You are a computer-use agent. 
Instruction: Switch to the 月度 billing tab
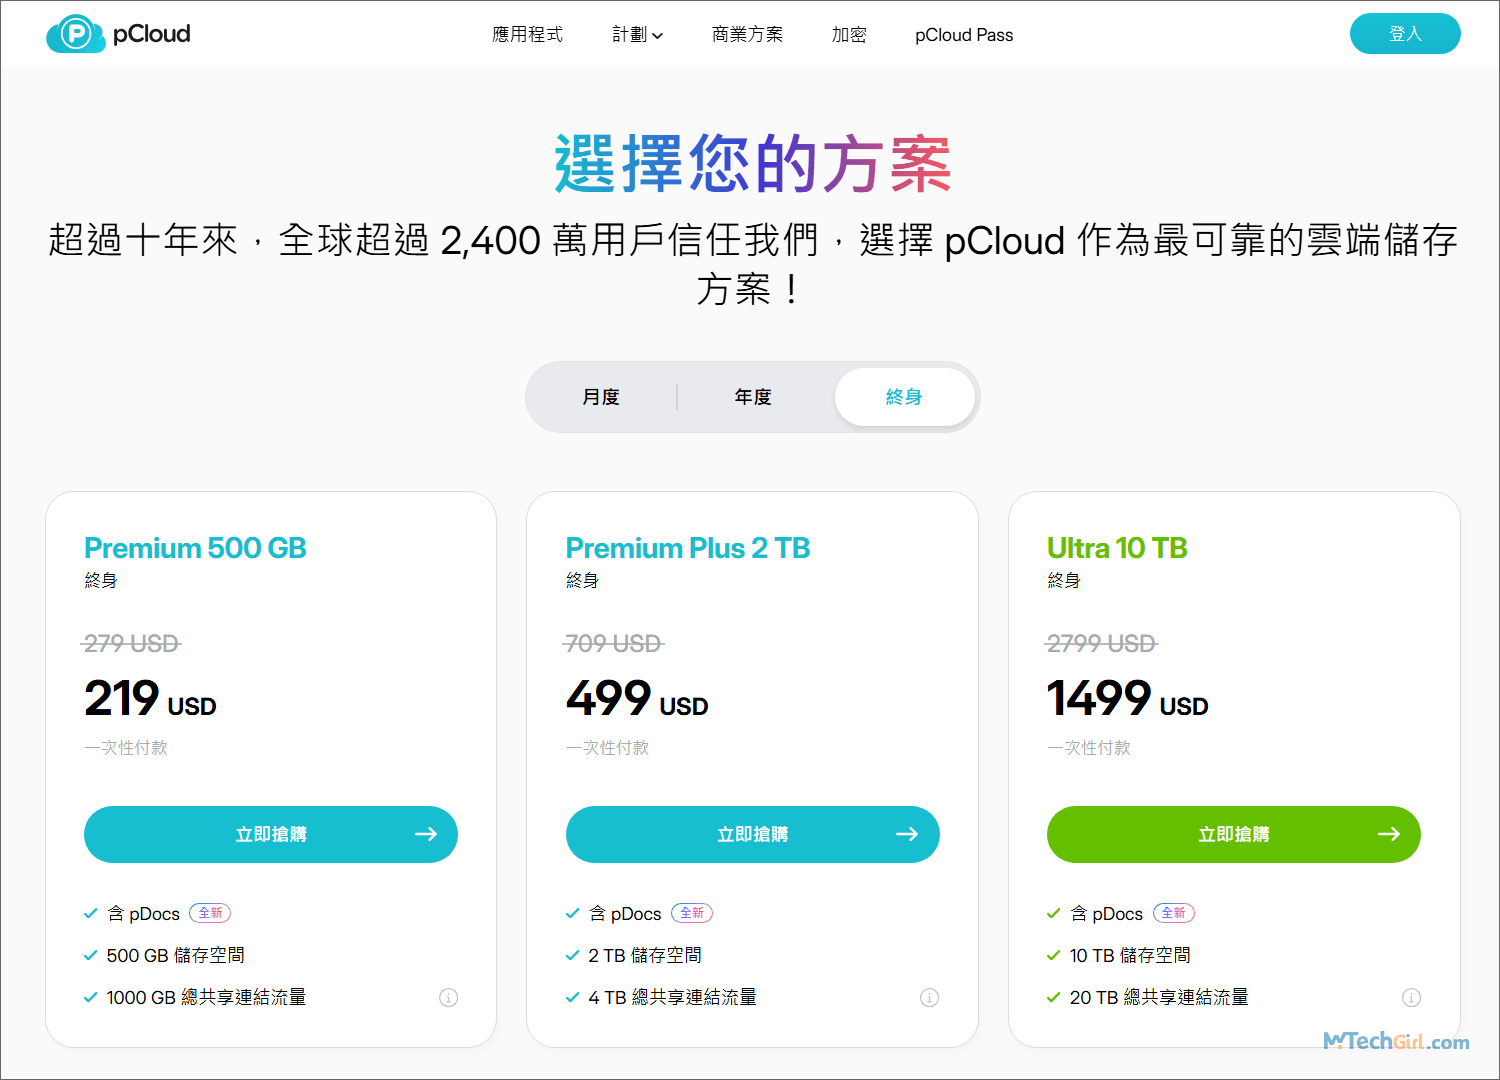tap(601, 397)
